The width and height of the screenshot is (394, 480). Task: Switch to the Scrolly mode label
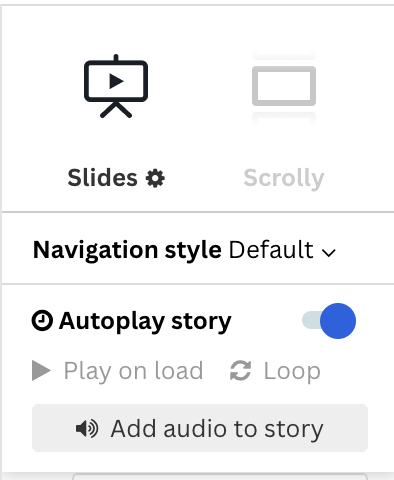(x=284, y=179)
